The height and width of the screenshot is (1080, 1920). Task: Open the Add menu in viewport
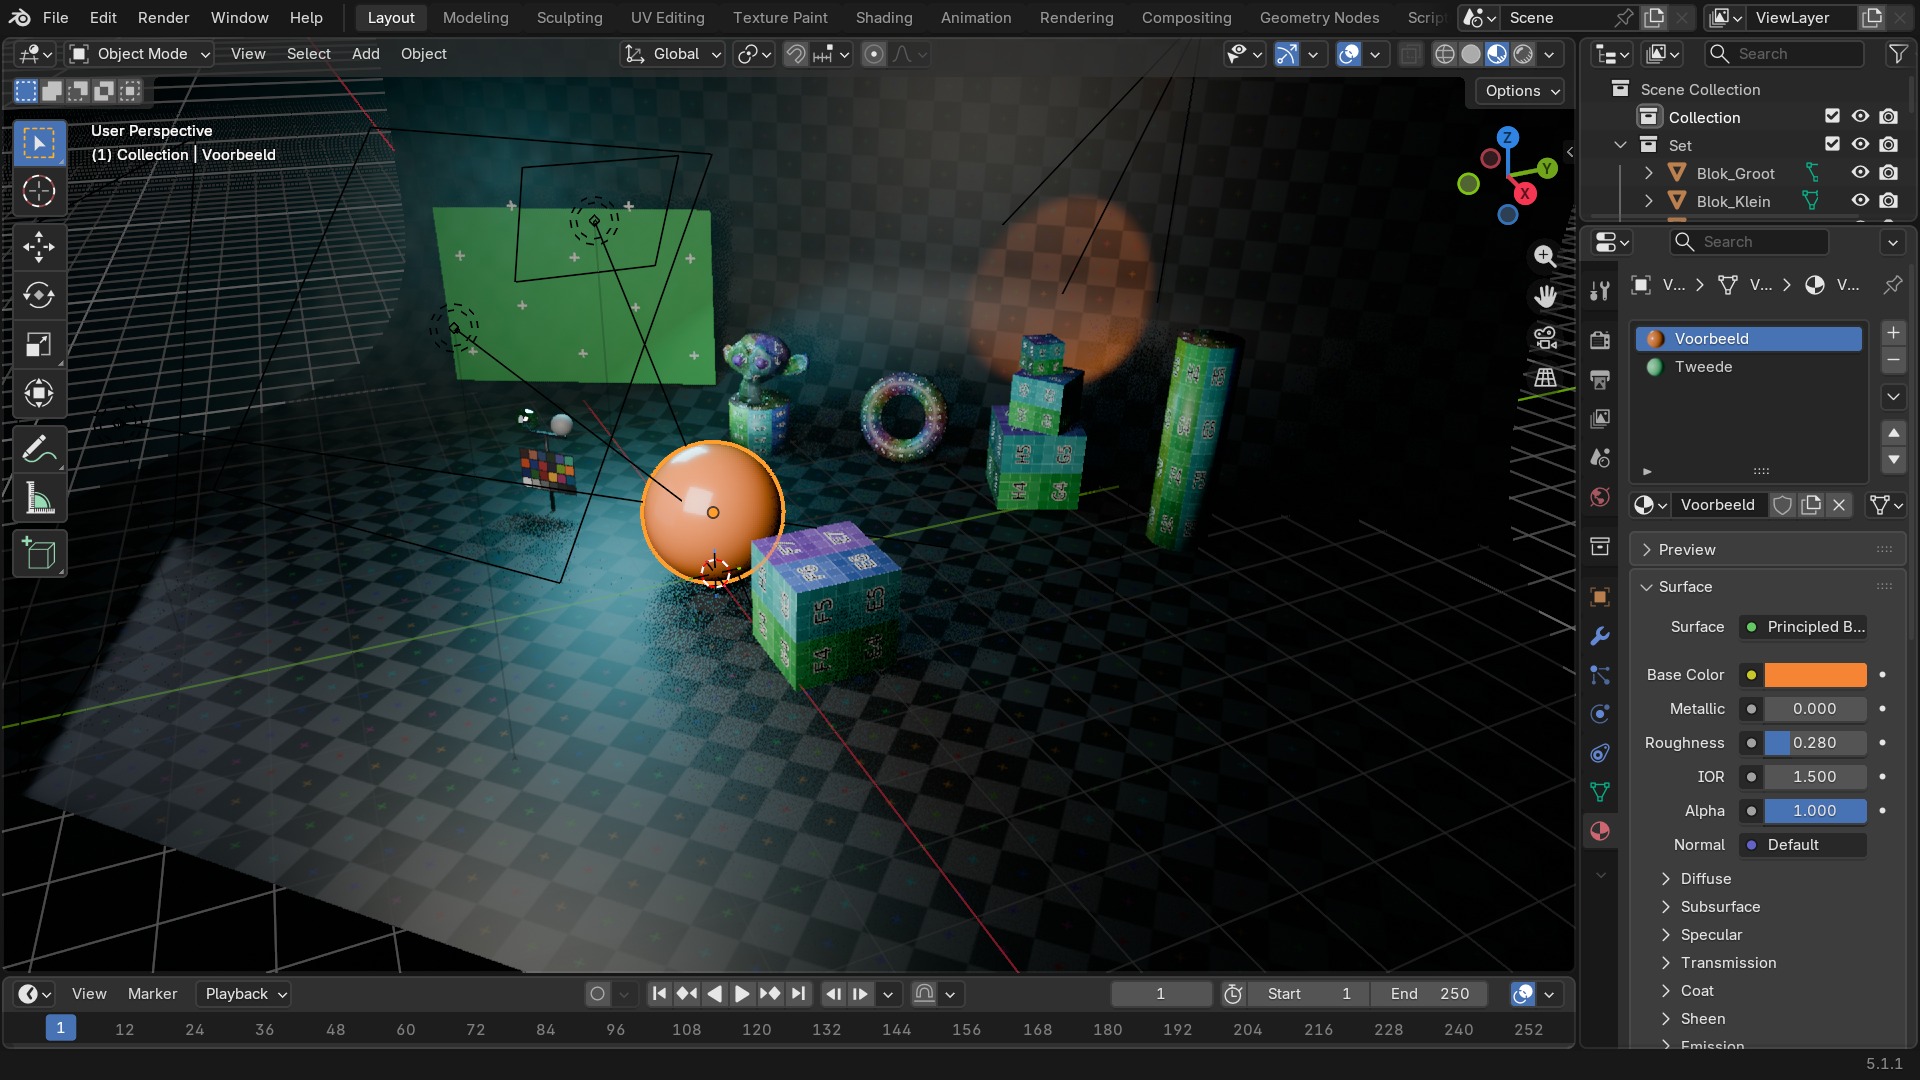pos(365,54)
